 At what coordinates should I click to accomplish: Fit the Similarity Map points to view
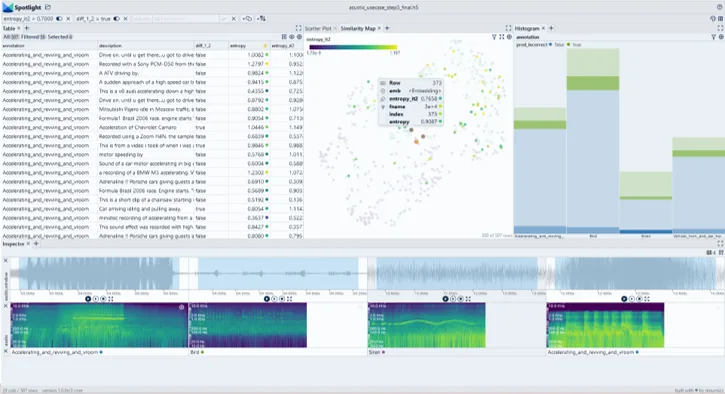502,37
